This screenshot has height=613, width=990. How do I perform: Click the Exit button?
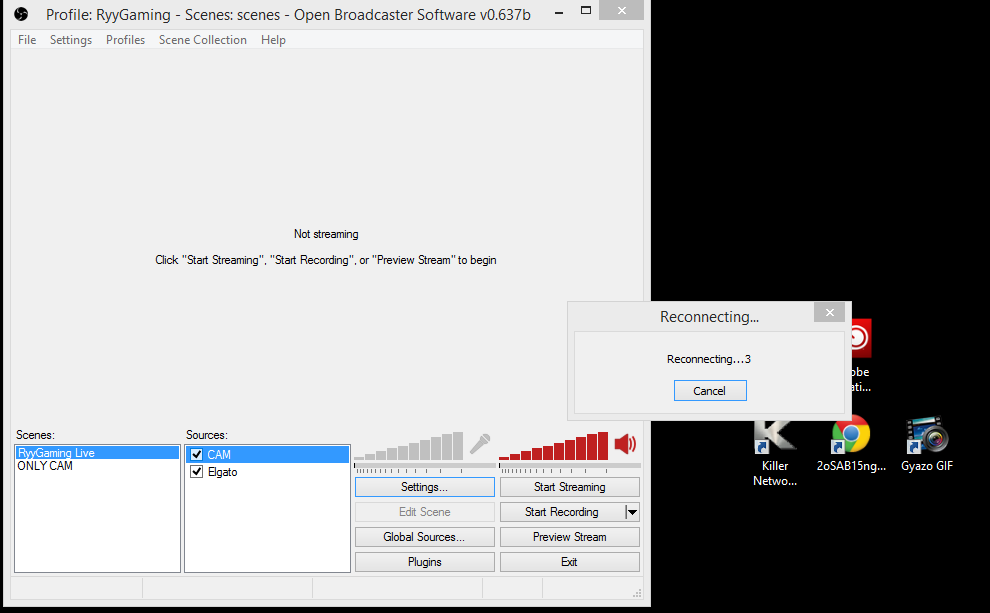click(570, 562)
